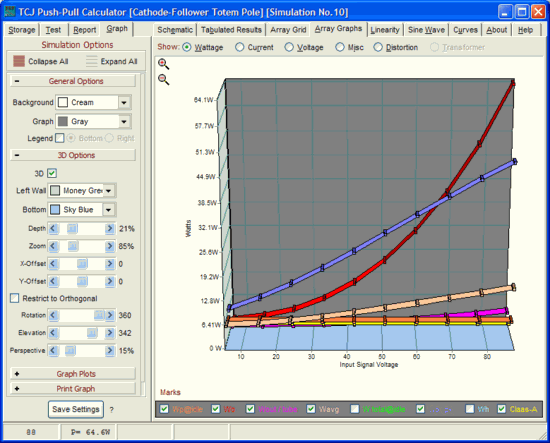Uncheck the Wo plot checkbox
The image size is (550, 443).
point(216,409)
